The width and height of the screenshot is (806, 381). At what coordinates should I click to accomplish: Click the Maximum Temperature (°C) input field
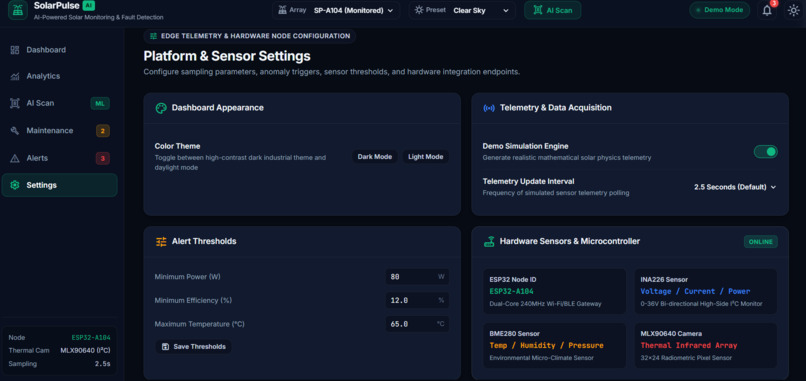417,324
